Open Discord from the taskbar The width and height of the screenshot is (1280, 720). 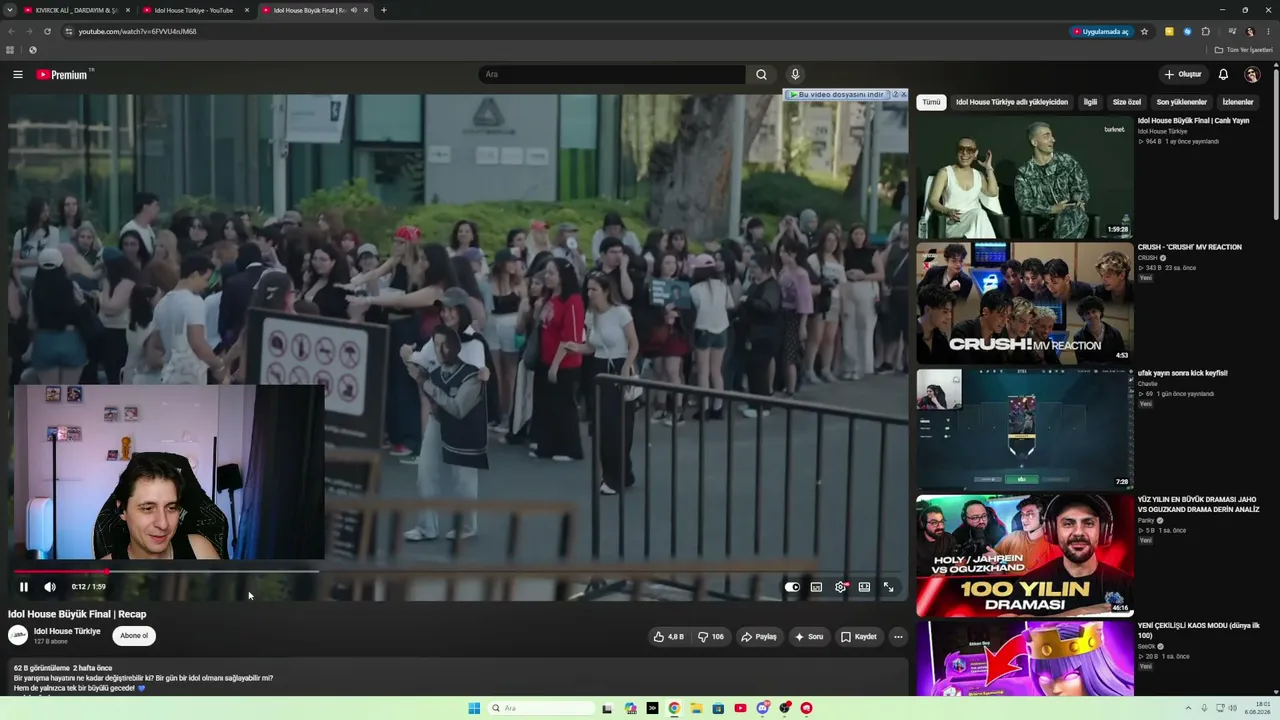point(762,708)
